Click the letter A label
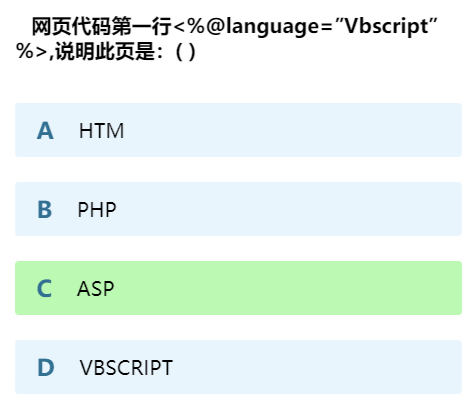 pyautogui.click(x=45, y=131)
